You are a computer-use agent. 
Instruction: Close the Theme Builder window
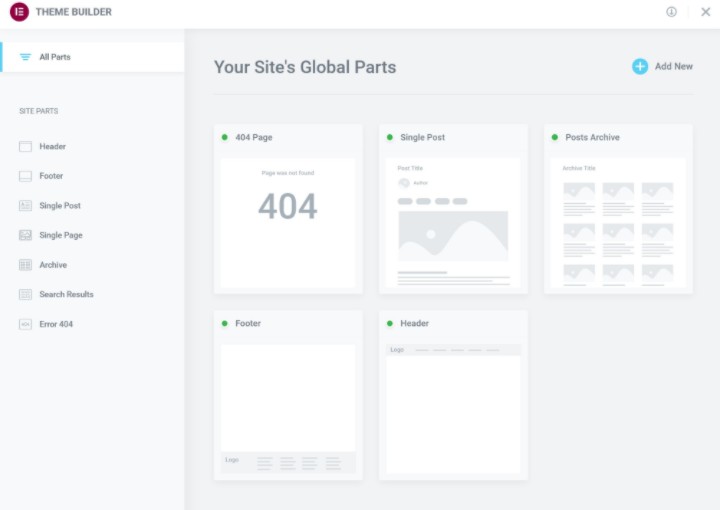[705, 12]
